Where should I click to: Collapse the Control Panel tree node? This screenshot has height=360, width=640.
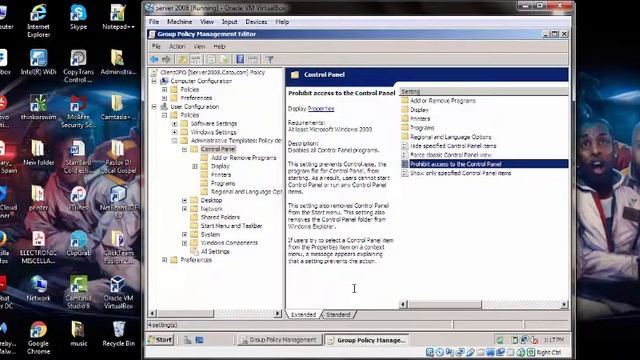[x=185, y=149]
